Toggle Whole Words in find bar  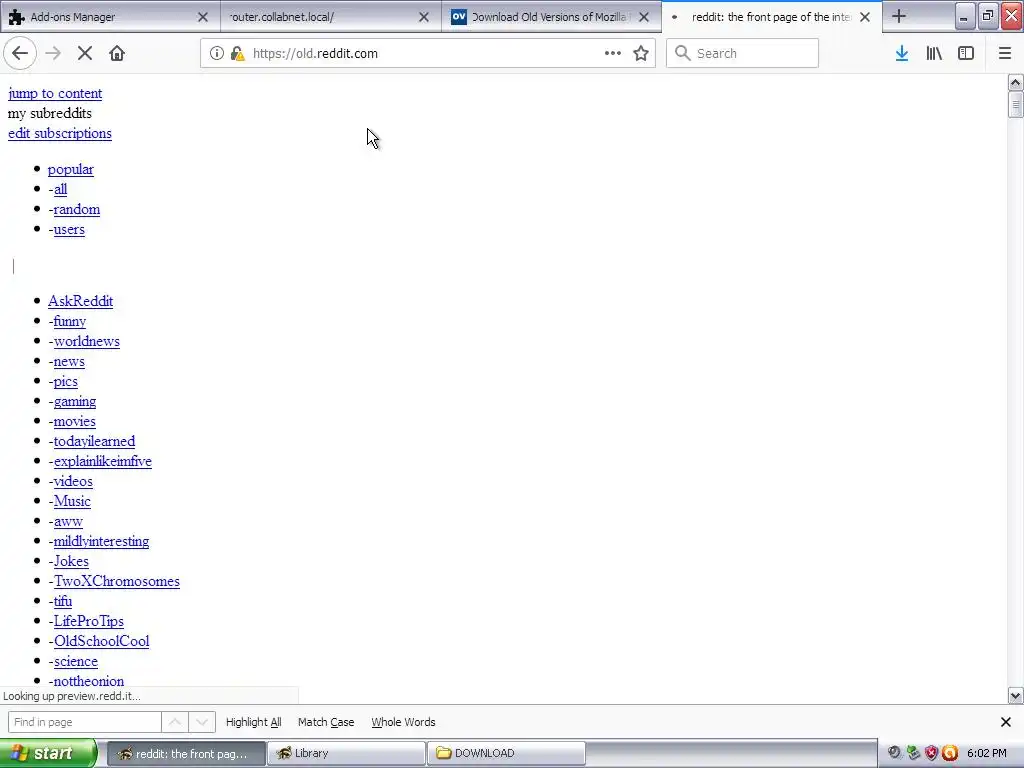point(403,722)
